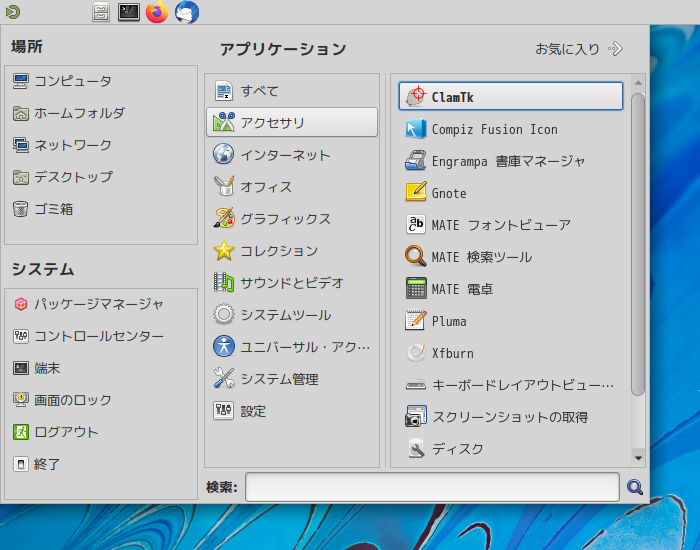
Task: Click scrollbar down arrow in app list
Action: click(638, 458)
